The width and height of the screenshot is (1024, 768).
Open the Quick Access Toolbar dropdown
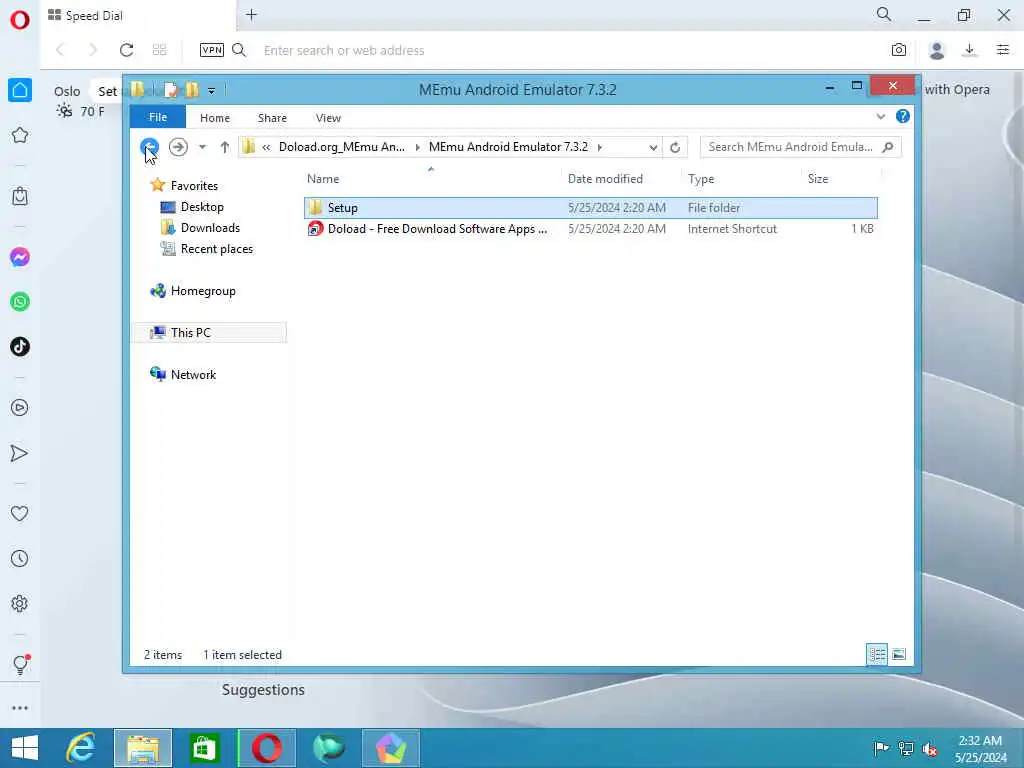212,91
